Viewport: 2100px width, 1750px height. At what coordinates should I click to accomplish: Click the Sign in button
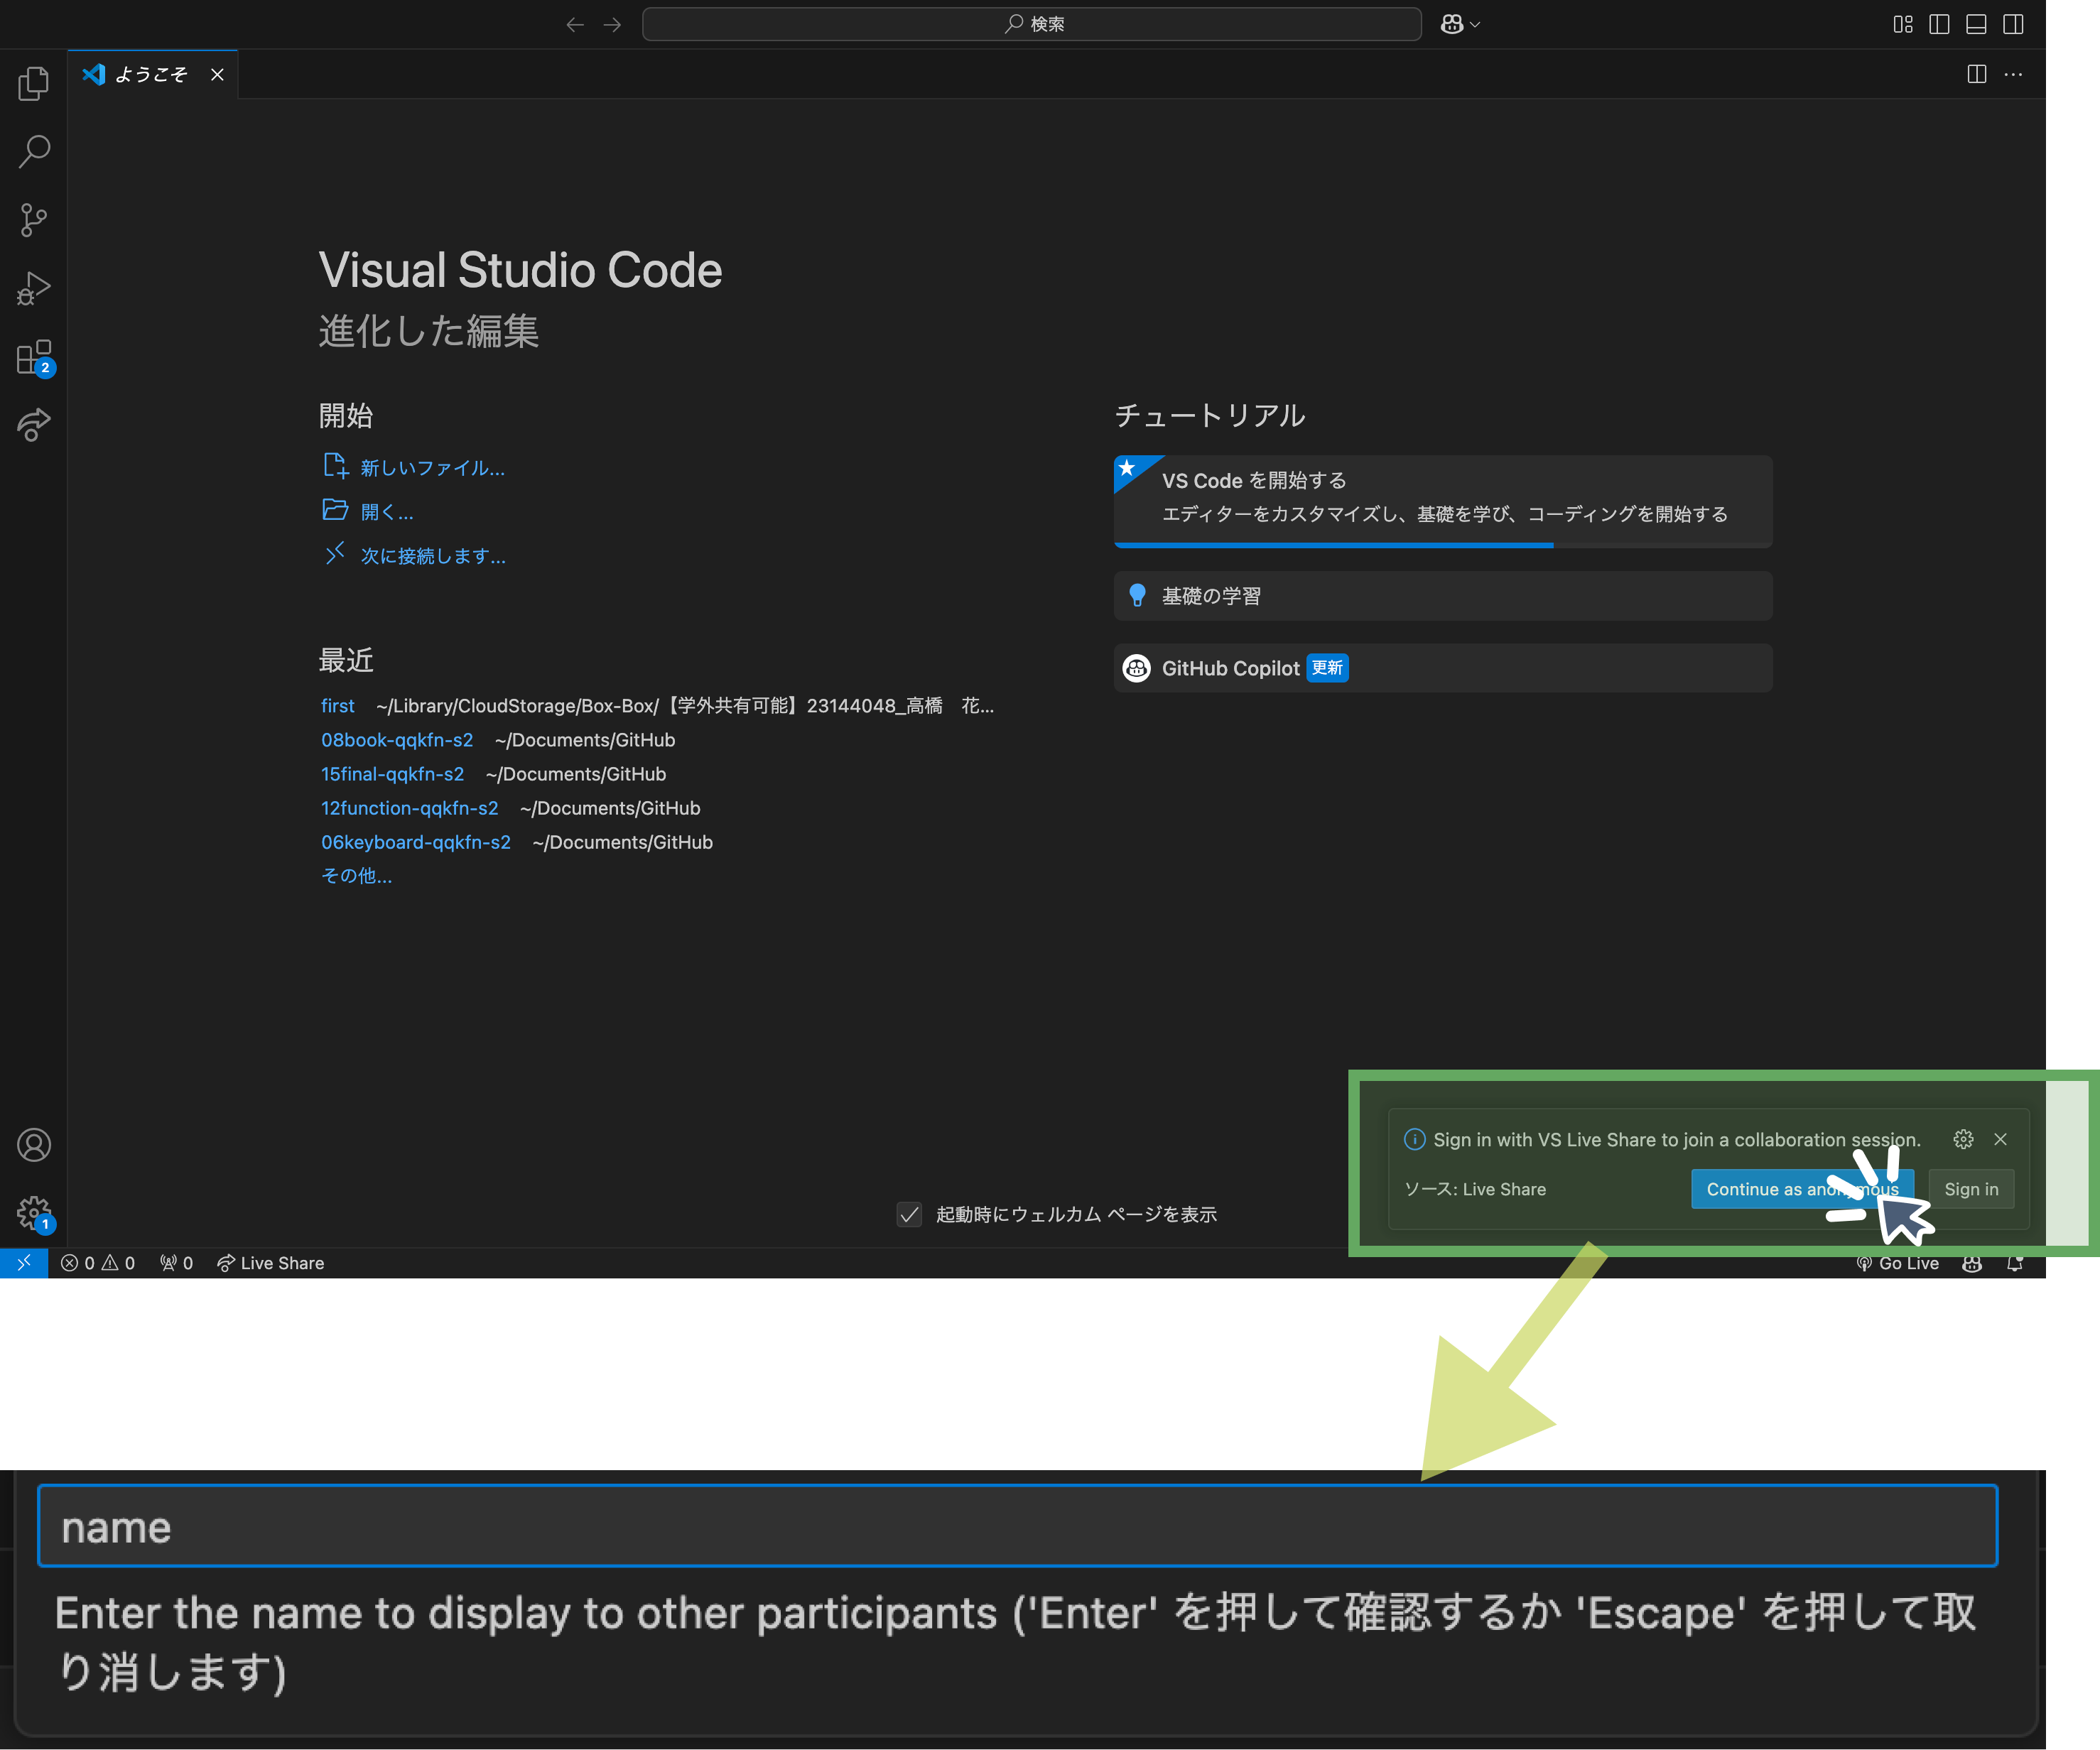[1971, 1189]
